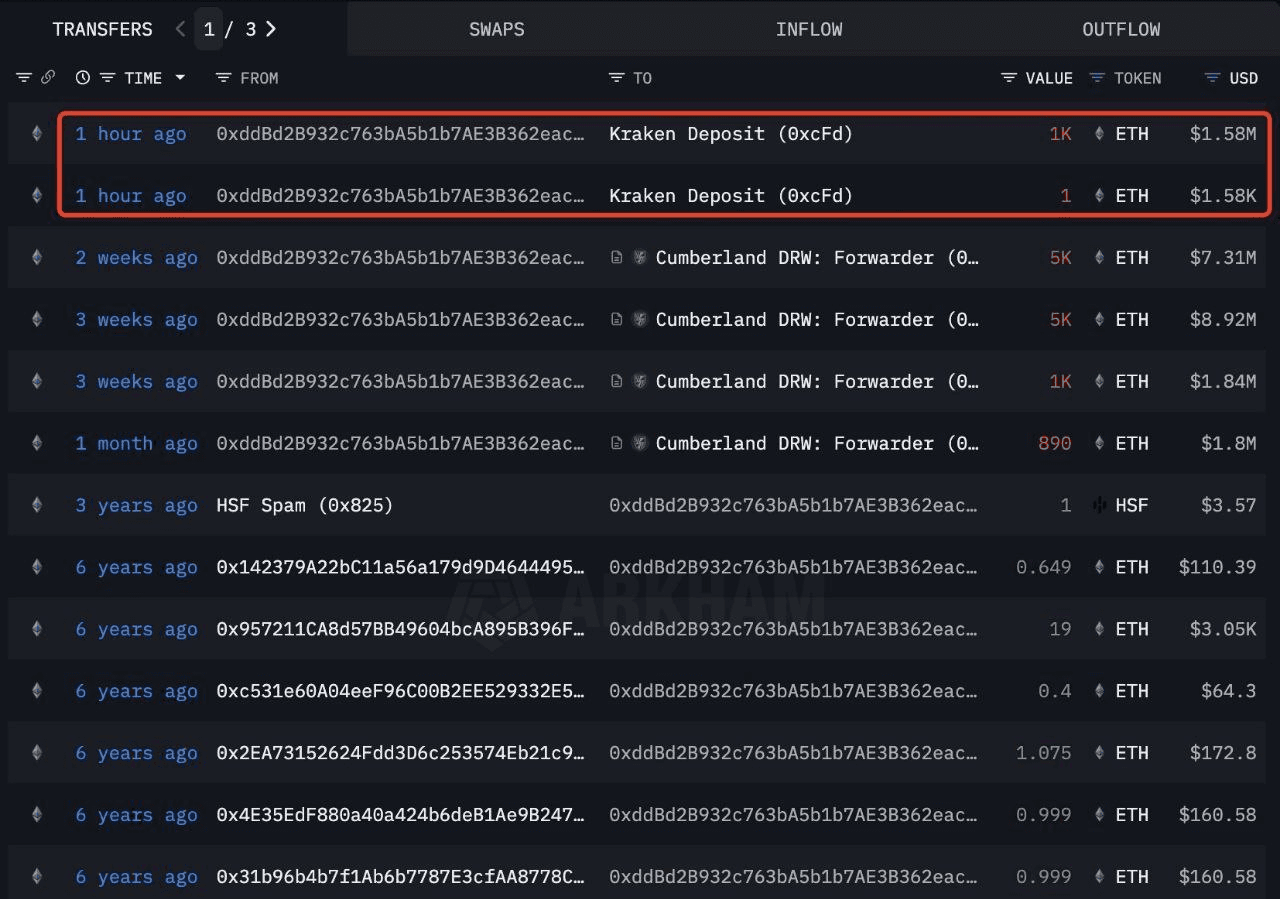The image size is (1280, 899).
Task: Click the 890 value cell
Action: [x=1055, y=443]
